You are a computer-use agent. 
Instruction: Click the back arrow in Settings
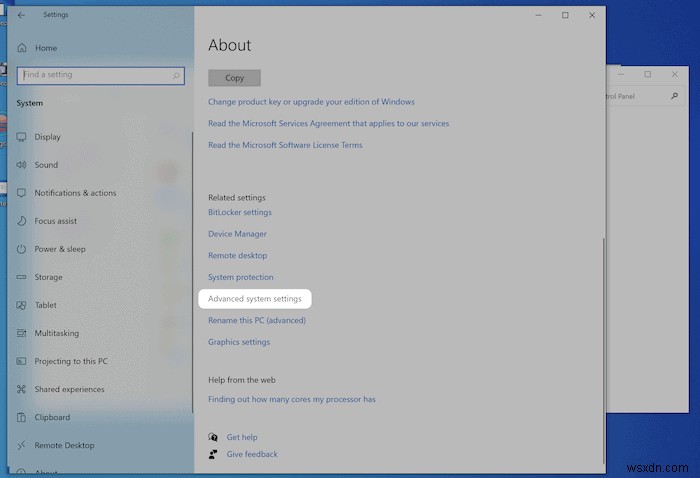(21, 15)
